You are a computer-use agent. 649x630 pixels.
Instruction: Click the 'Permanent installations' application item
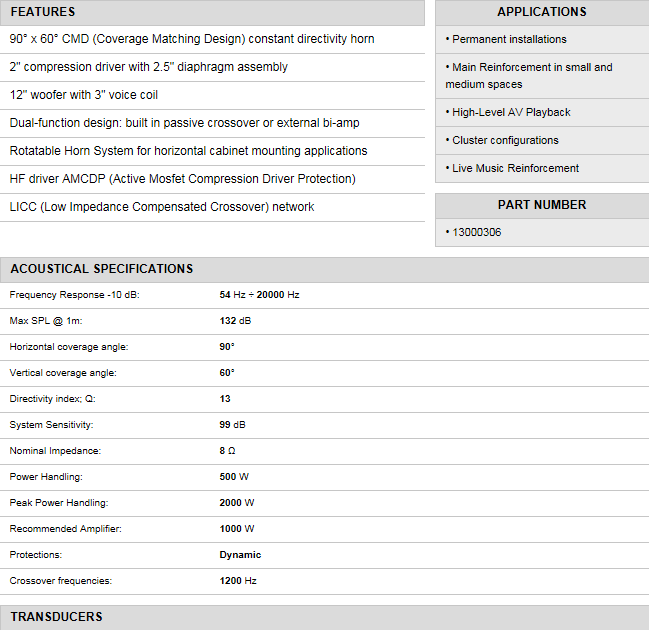[509, 39]
